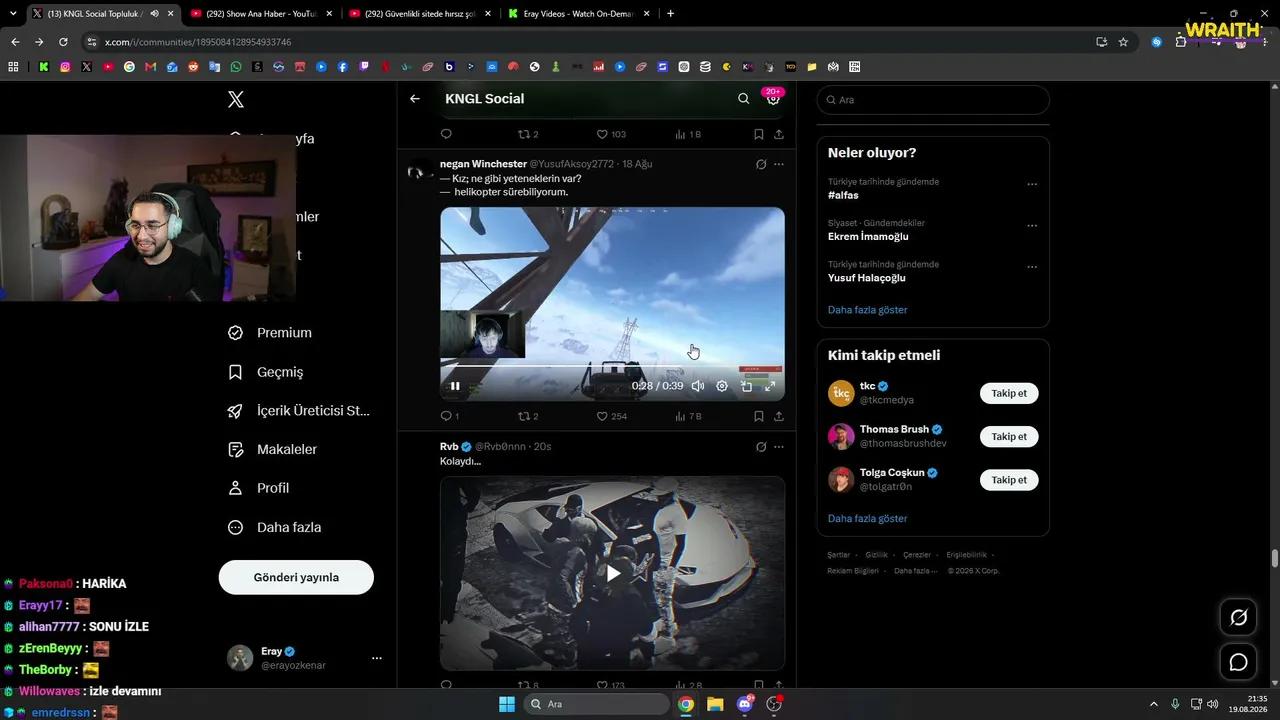Open video settings gear in player

click(x=722, y=386)
